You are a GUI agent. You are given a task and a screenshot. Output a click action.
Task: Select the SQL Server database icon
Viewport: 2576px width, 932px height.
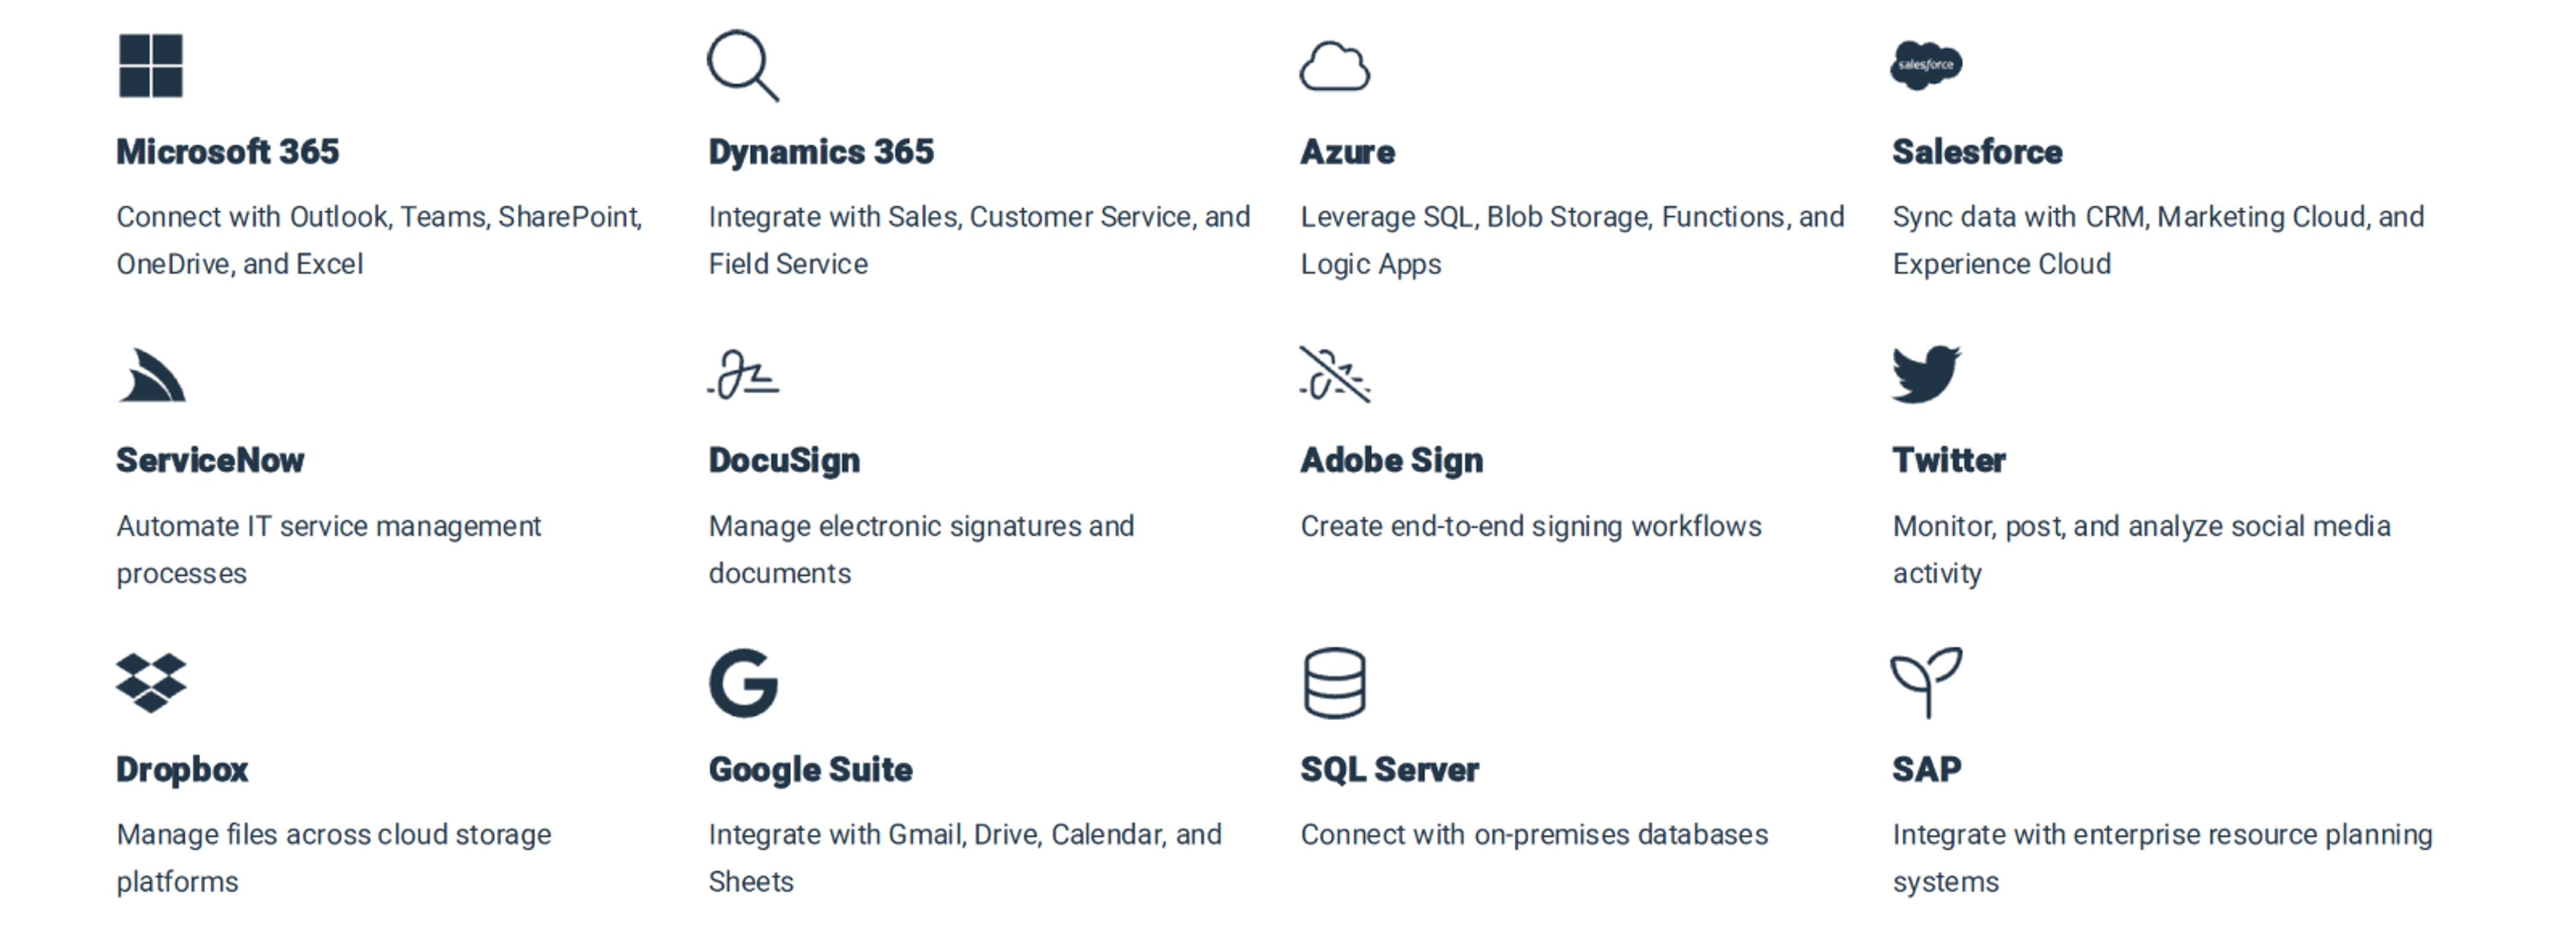point(1335,683)
